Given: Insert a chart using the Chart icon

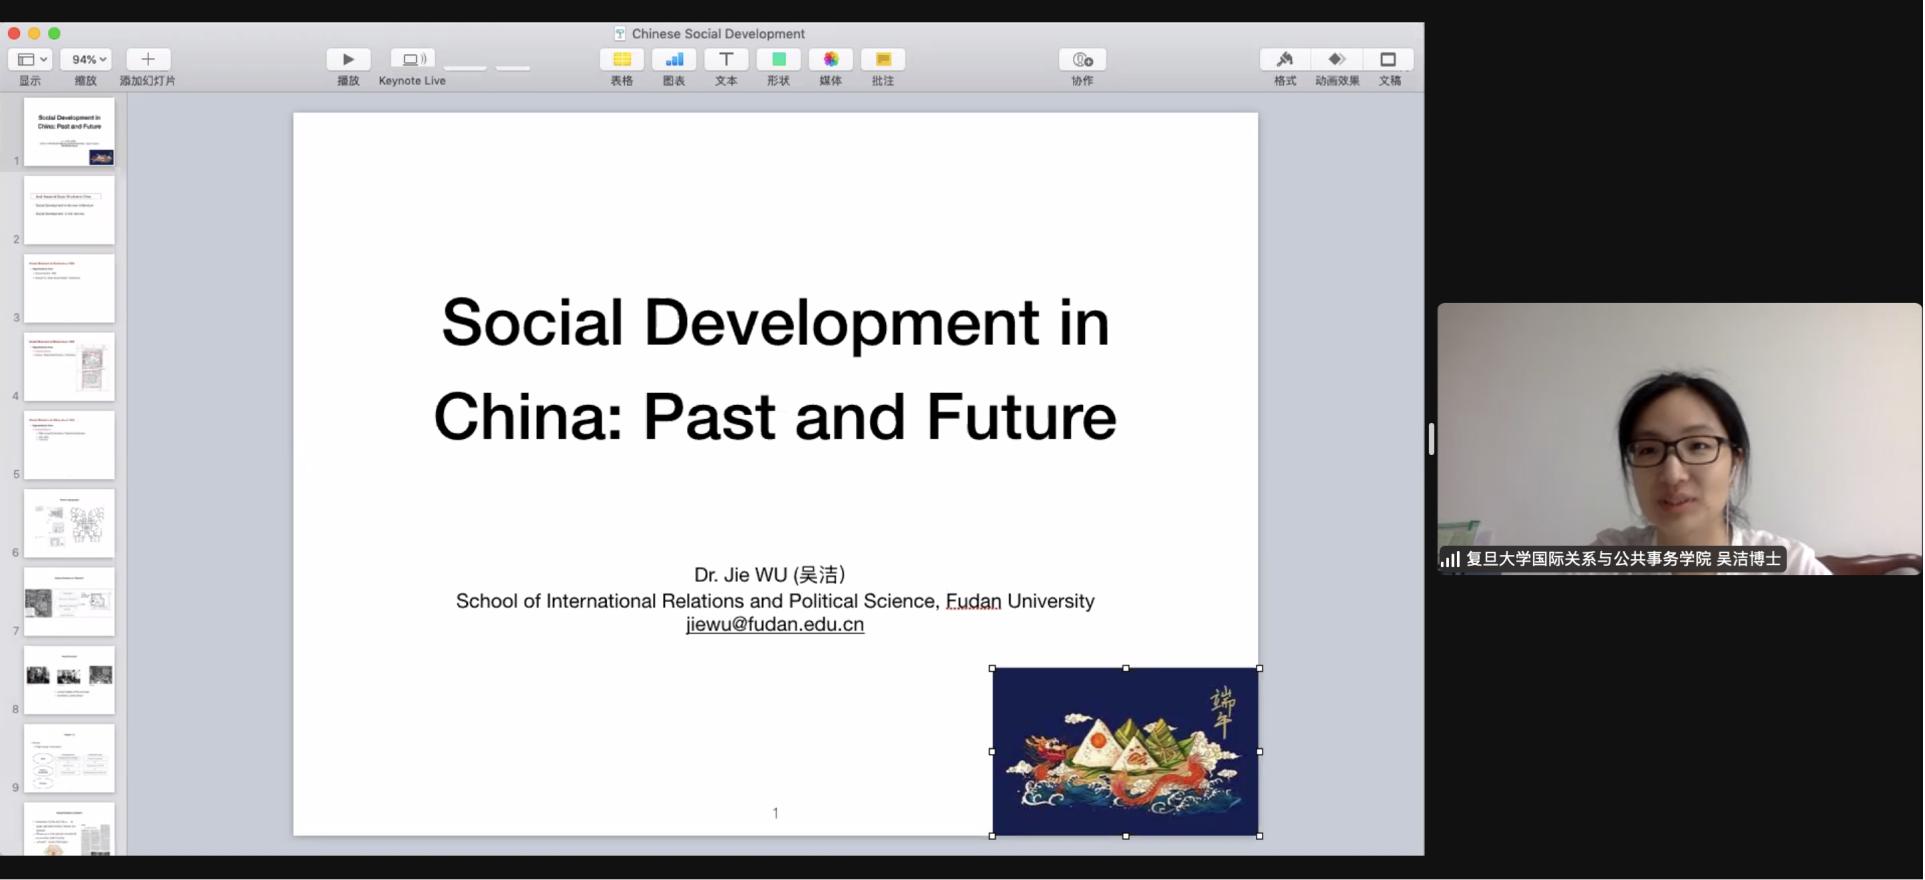Looking at the screenshot, I should tap(674, 60).
